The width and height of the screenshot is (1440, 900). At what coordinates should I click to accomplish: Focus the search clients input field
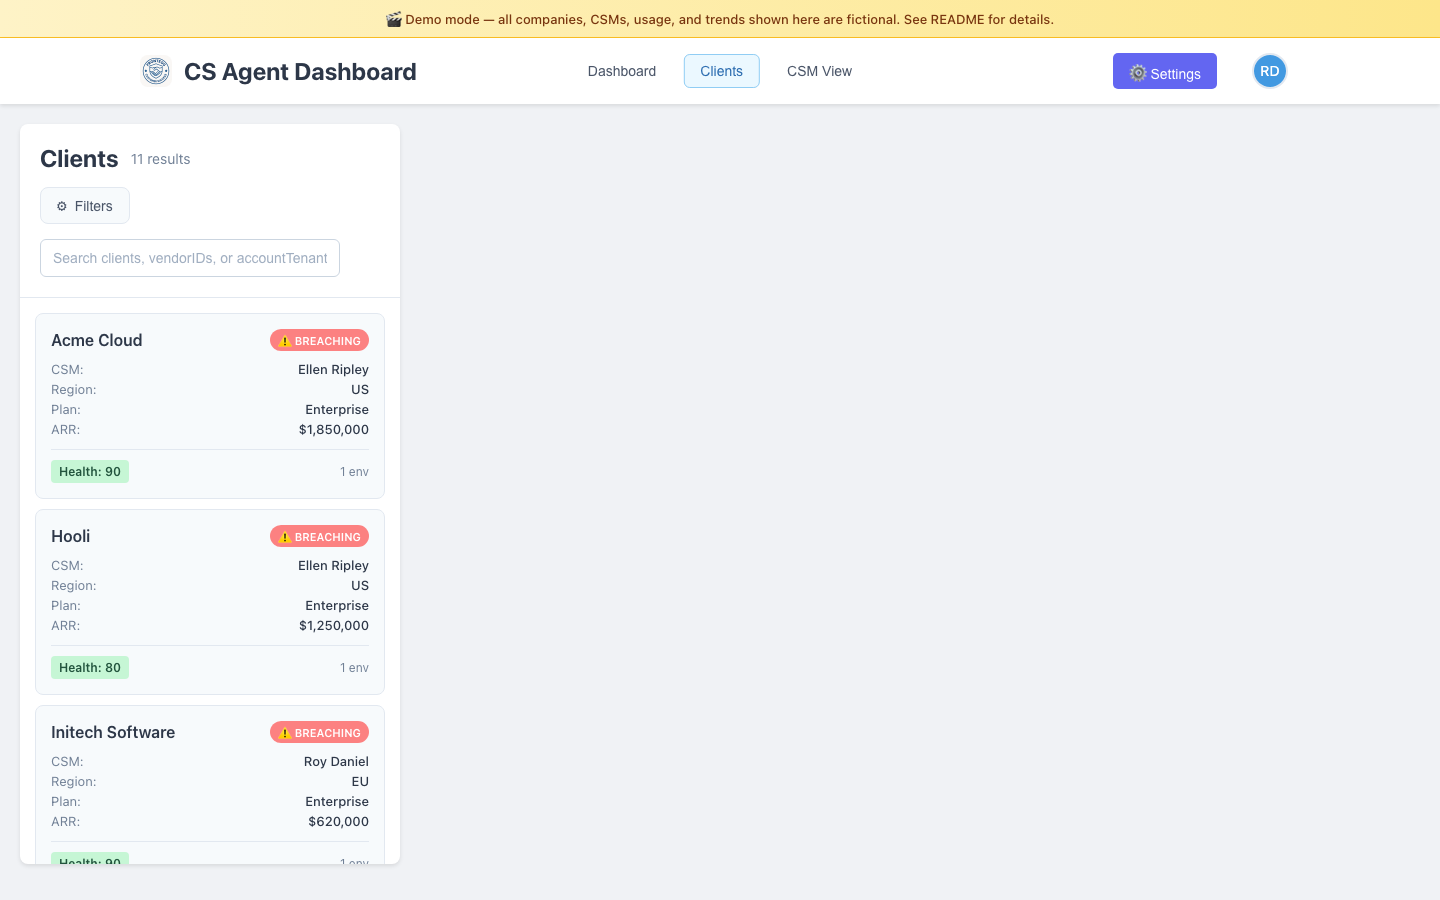coord(190,258)
